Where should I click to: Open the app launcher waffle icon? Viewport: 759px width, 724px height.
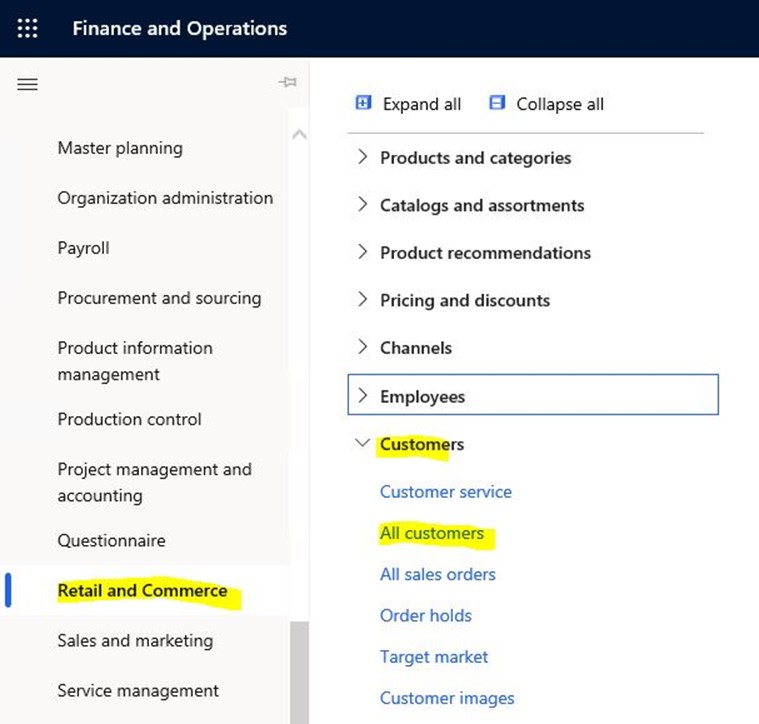(x=28, y=28)
